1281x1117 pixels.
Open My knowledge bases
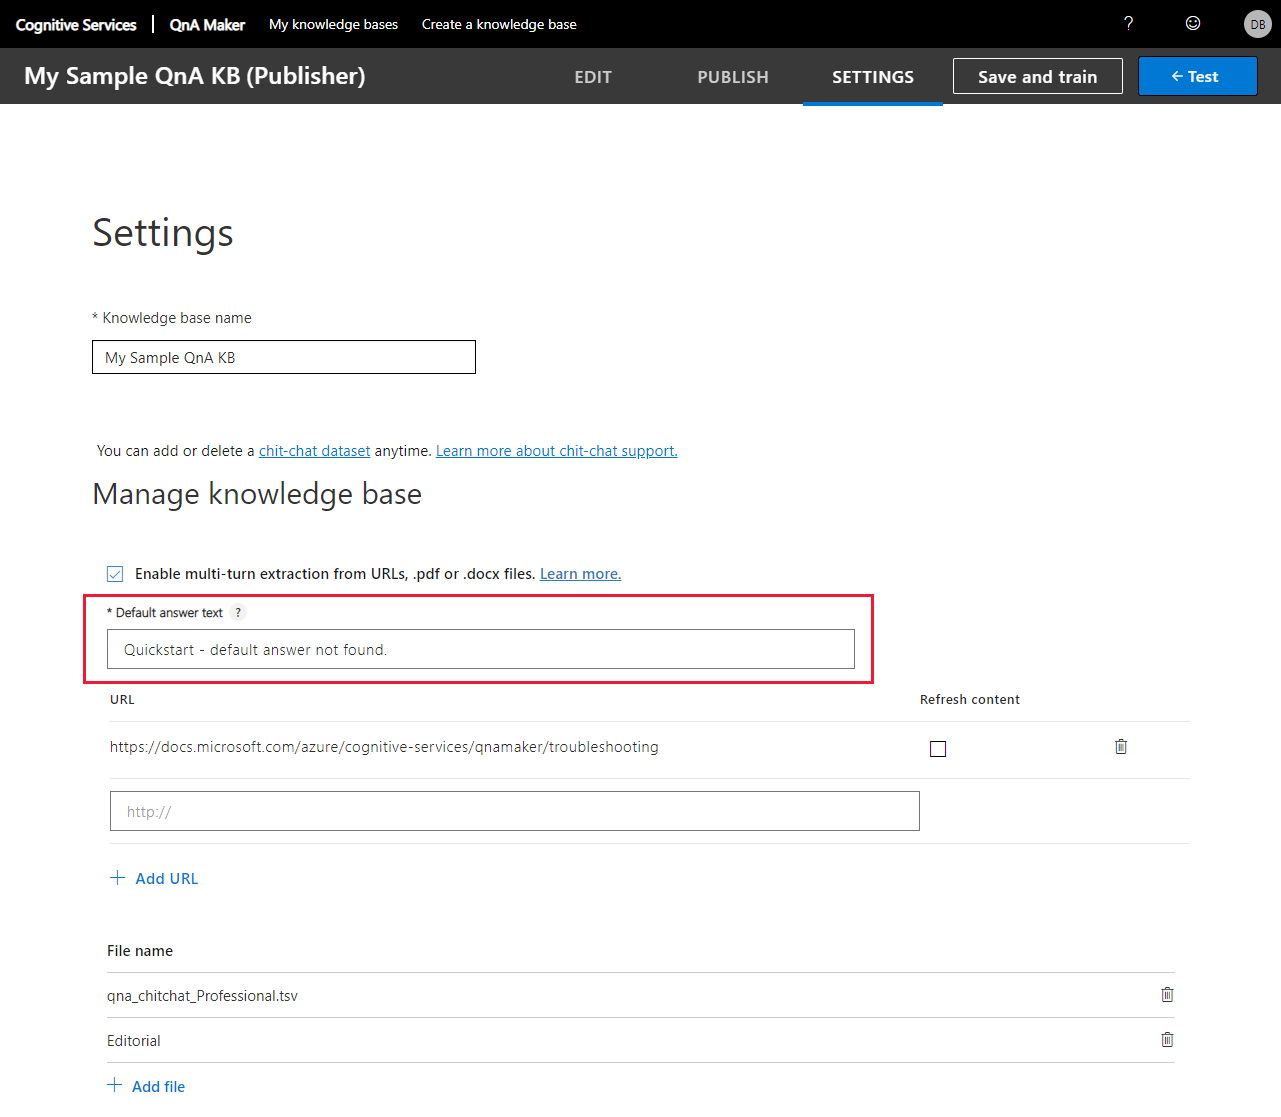point(333,24)
